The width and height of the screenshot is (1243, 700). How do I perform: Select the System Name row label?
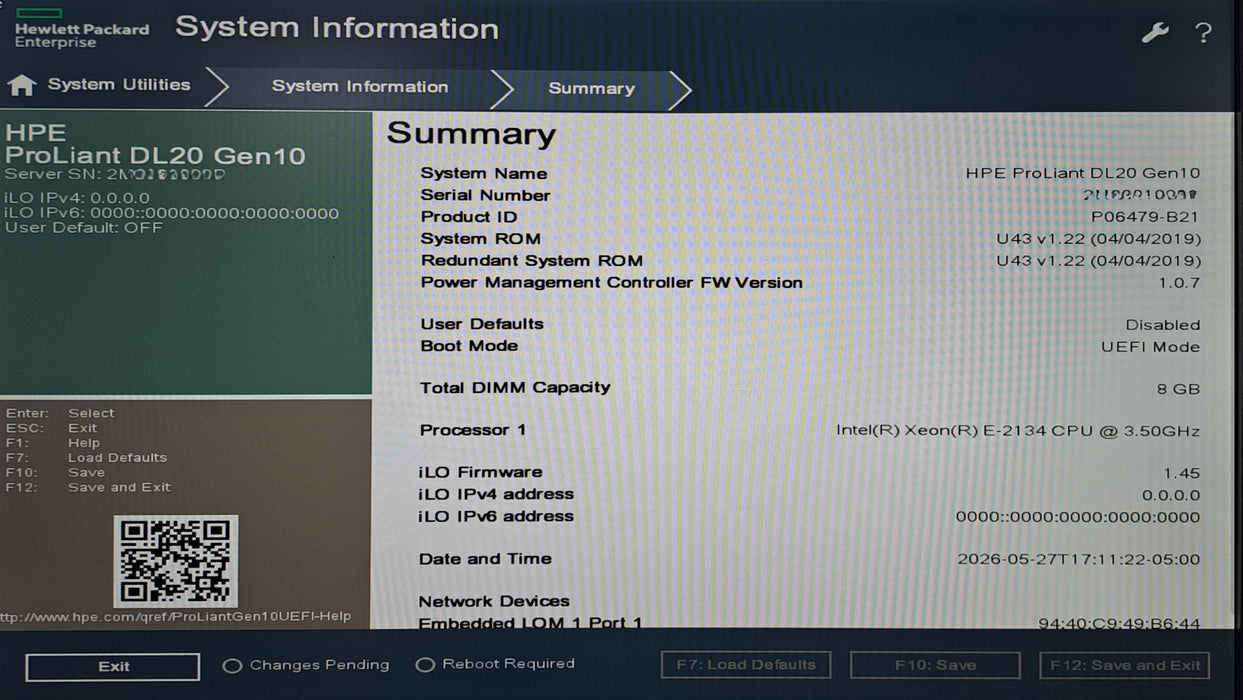click(x=483, y=174)
